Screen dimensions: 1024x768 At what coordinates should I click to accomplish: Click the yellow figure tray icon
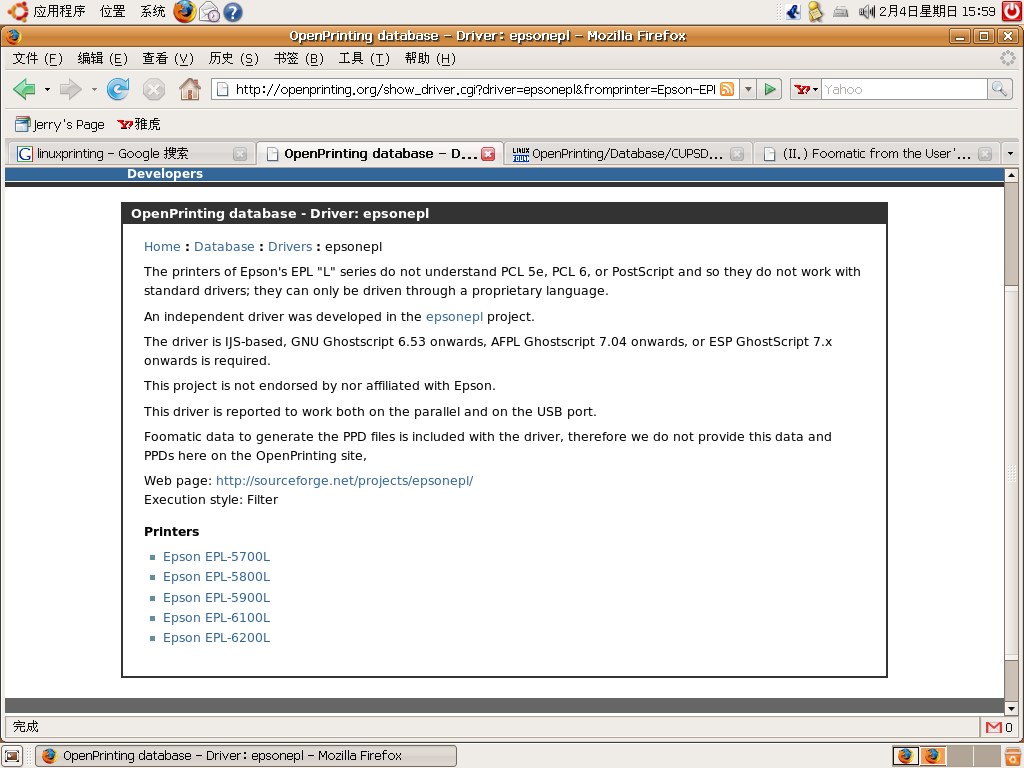pos(816,11)
